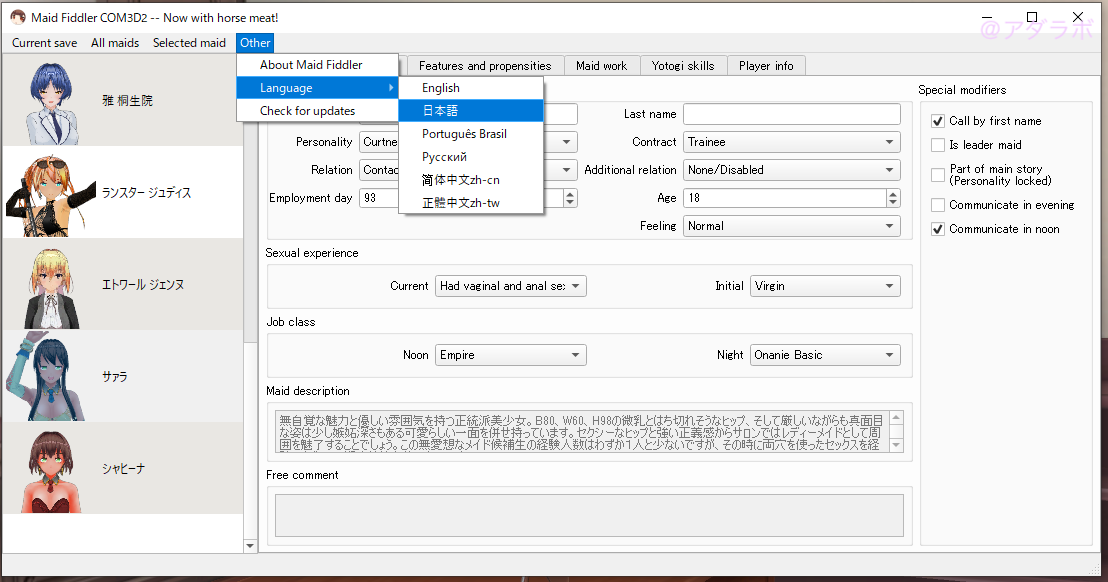Enable the Is leader maid checkbox
The image size is (1108, 582).
938,145
